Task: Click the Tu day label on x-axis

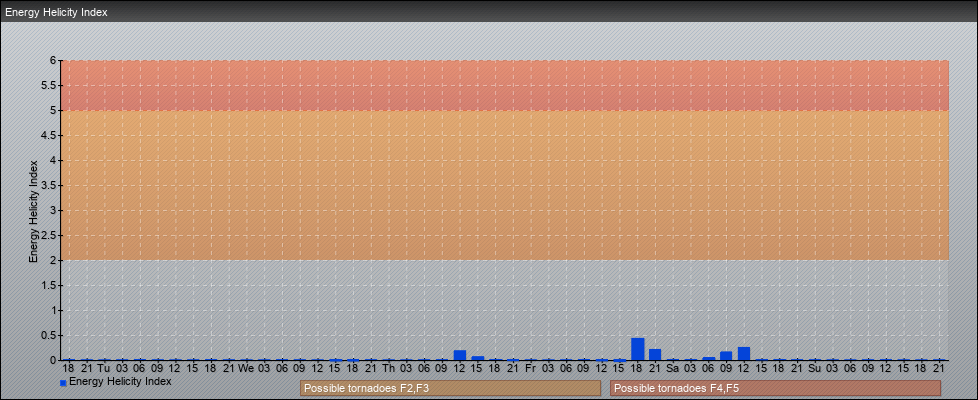Action: (104, 368)
